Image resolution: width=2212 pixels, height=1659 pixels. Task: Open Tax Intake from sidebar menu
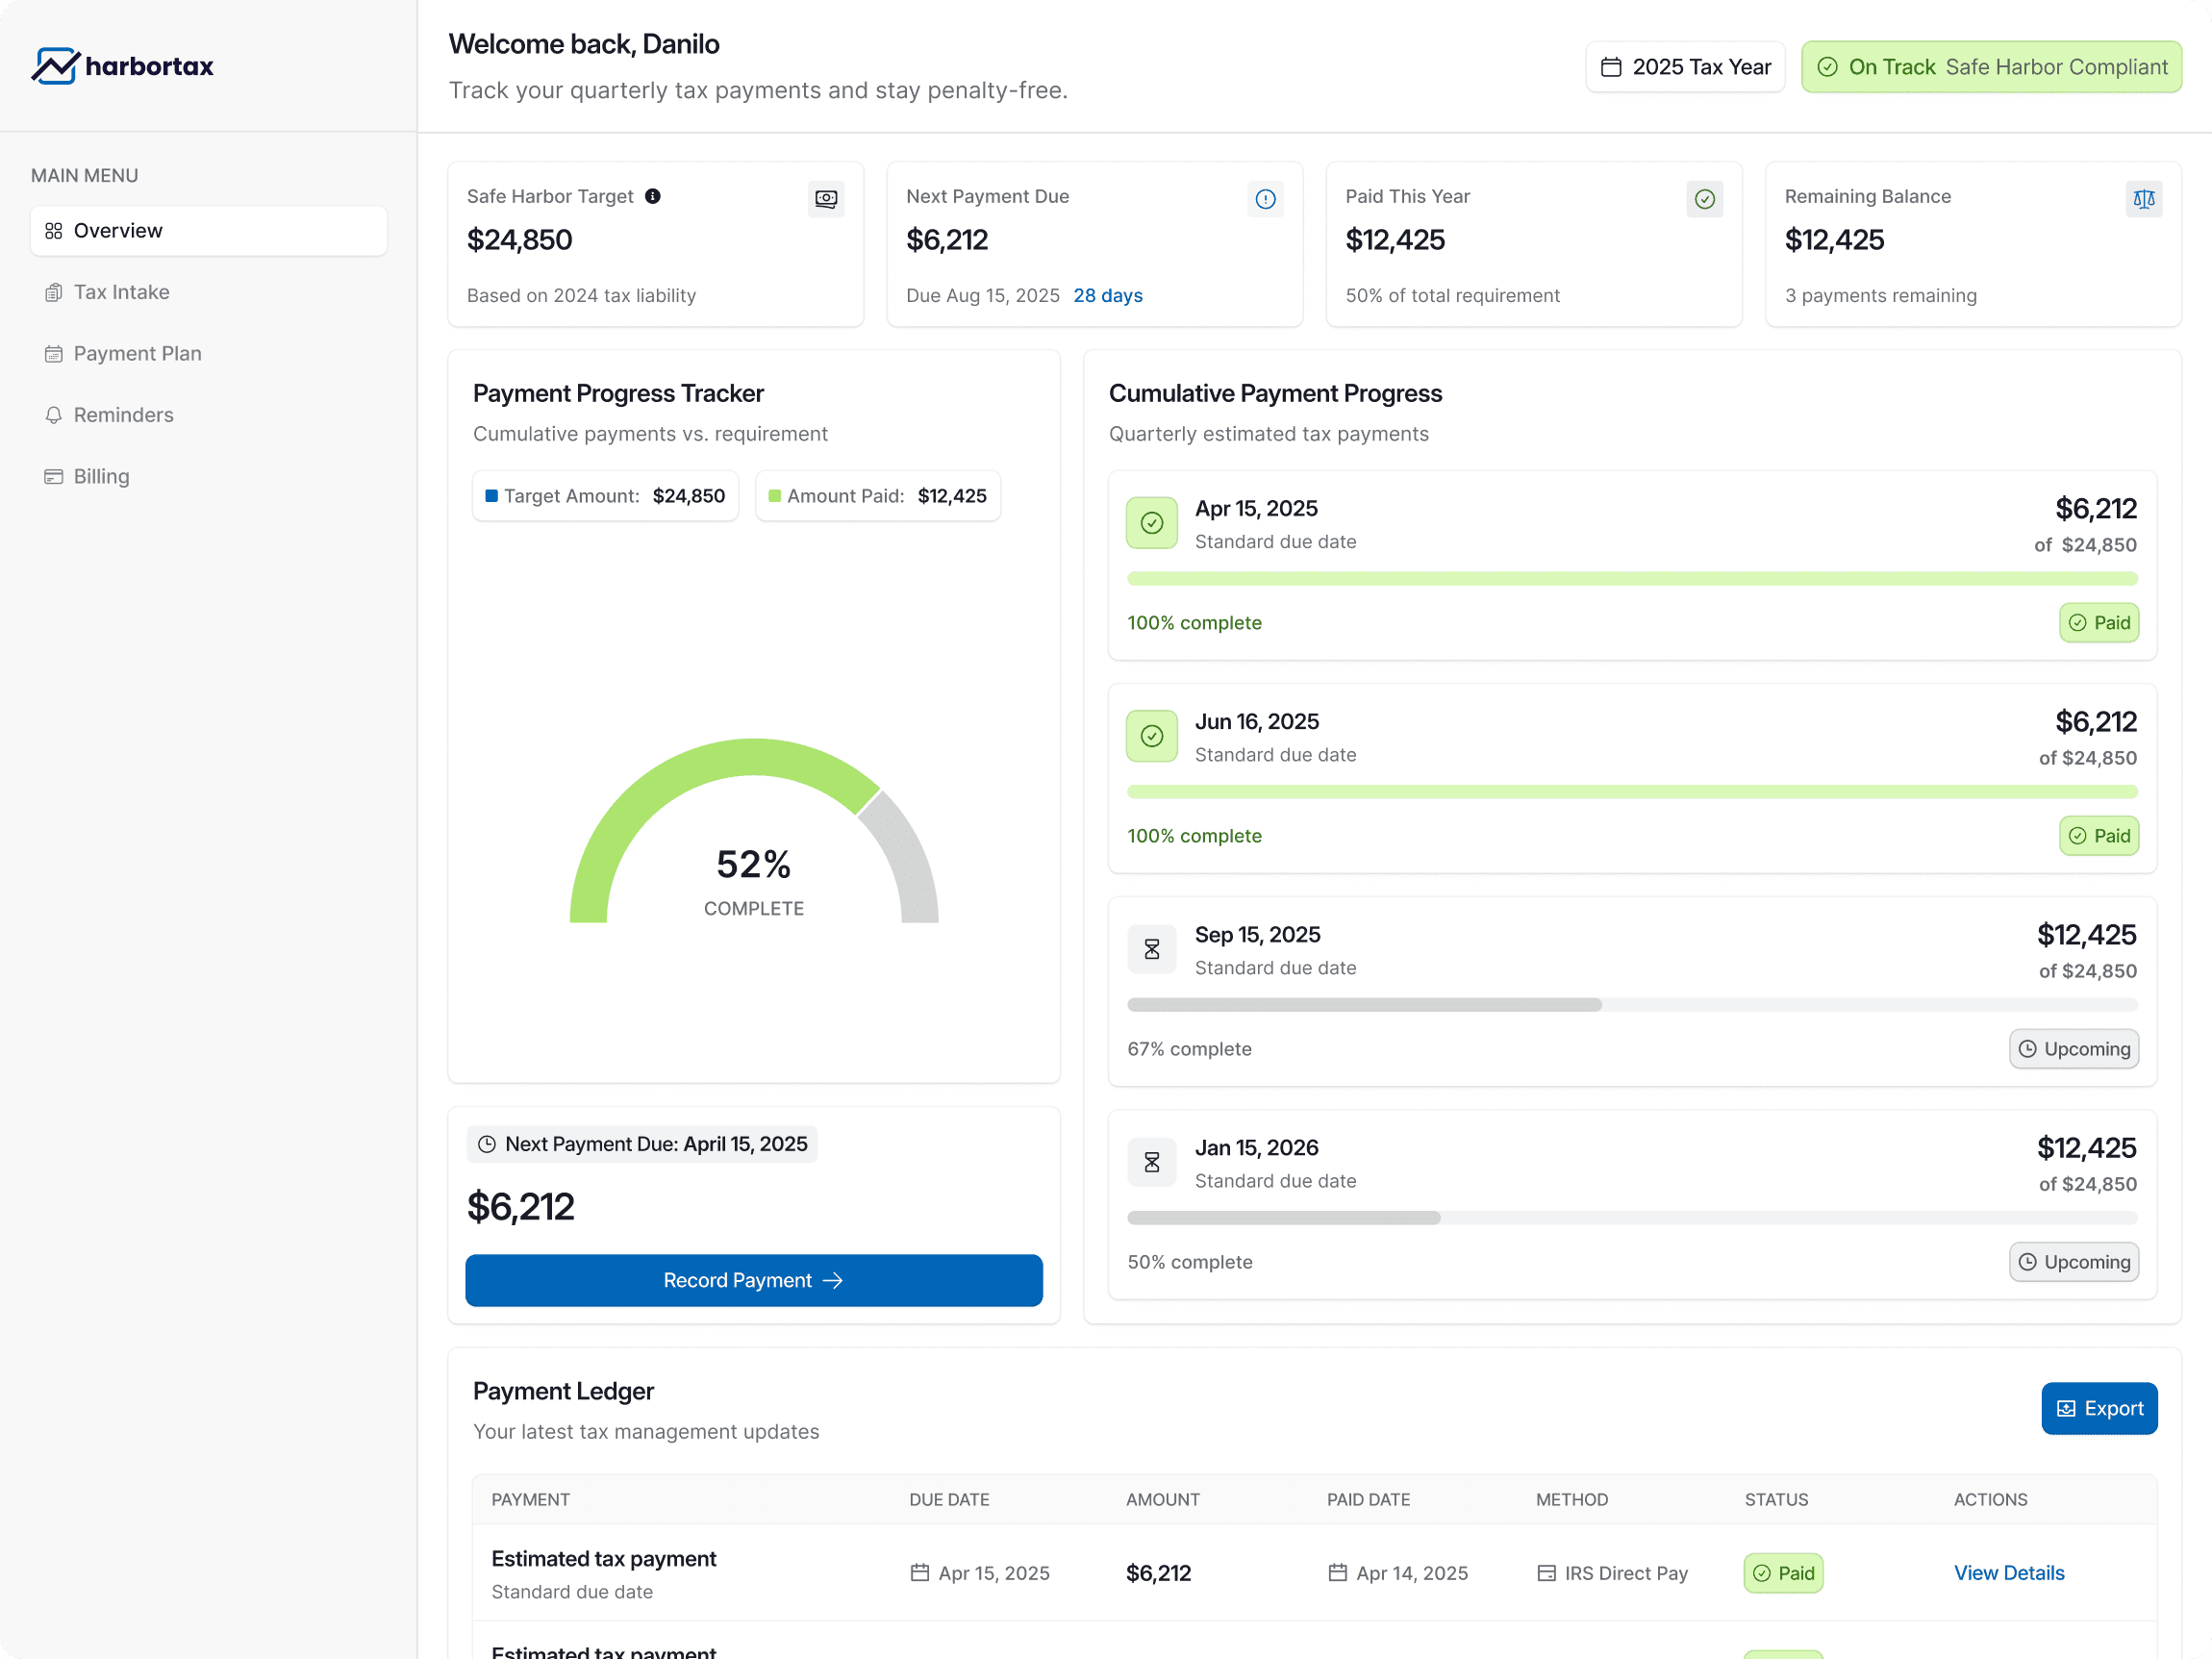tap(121, 292)
